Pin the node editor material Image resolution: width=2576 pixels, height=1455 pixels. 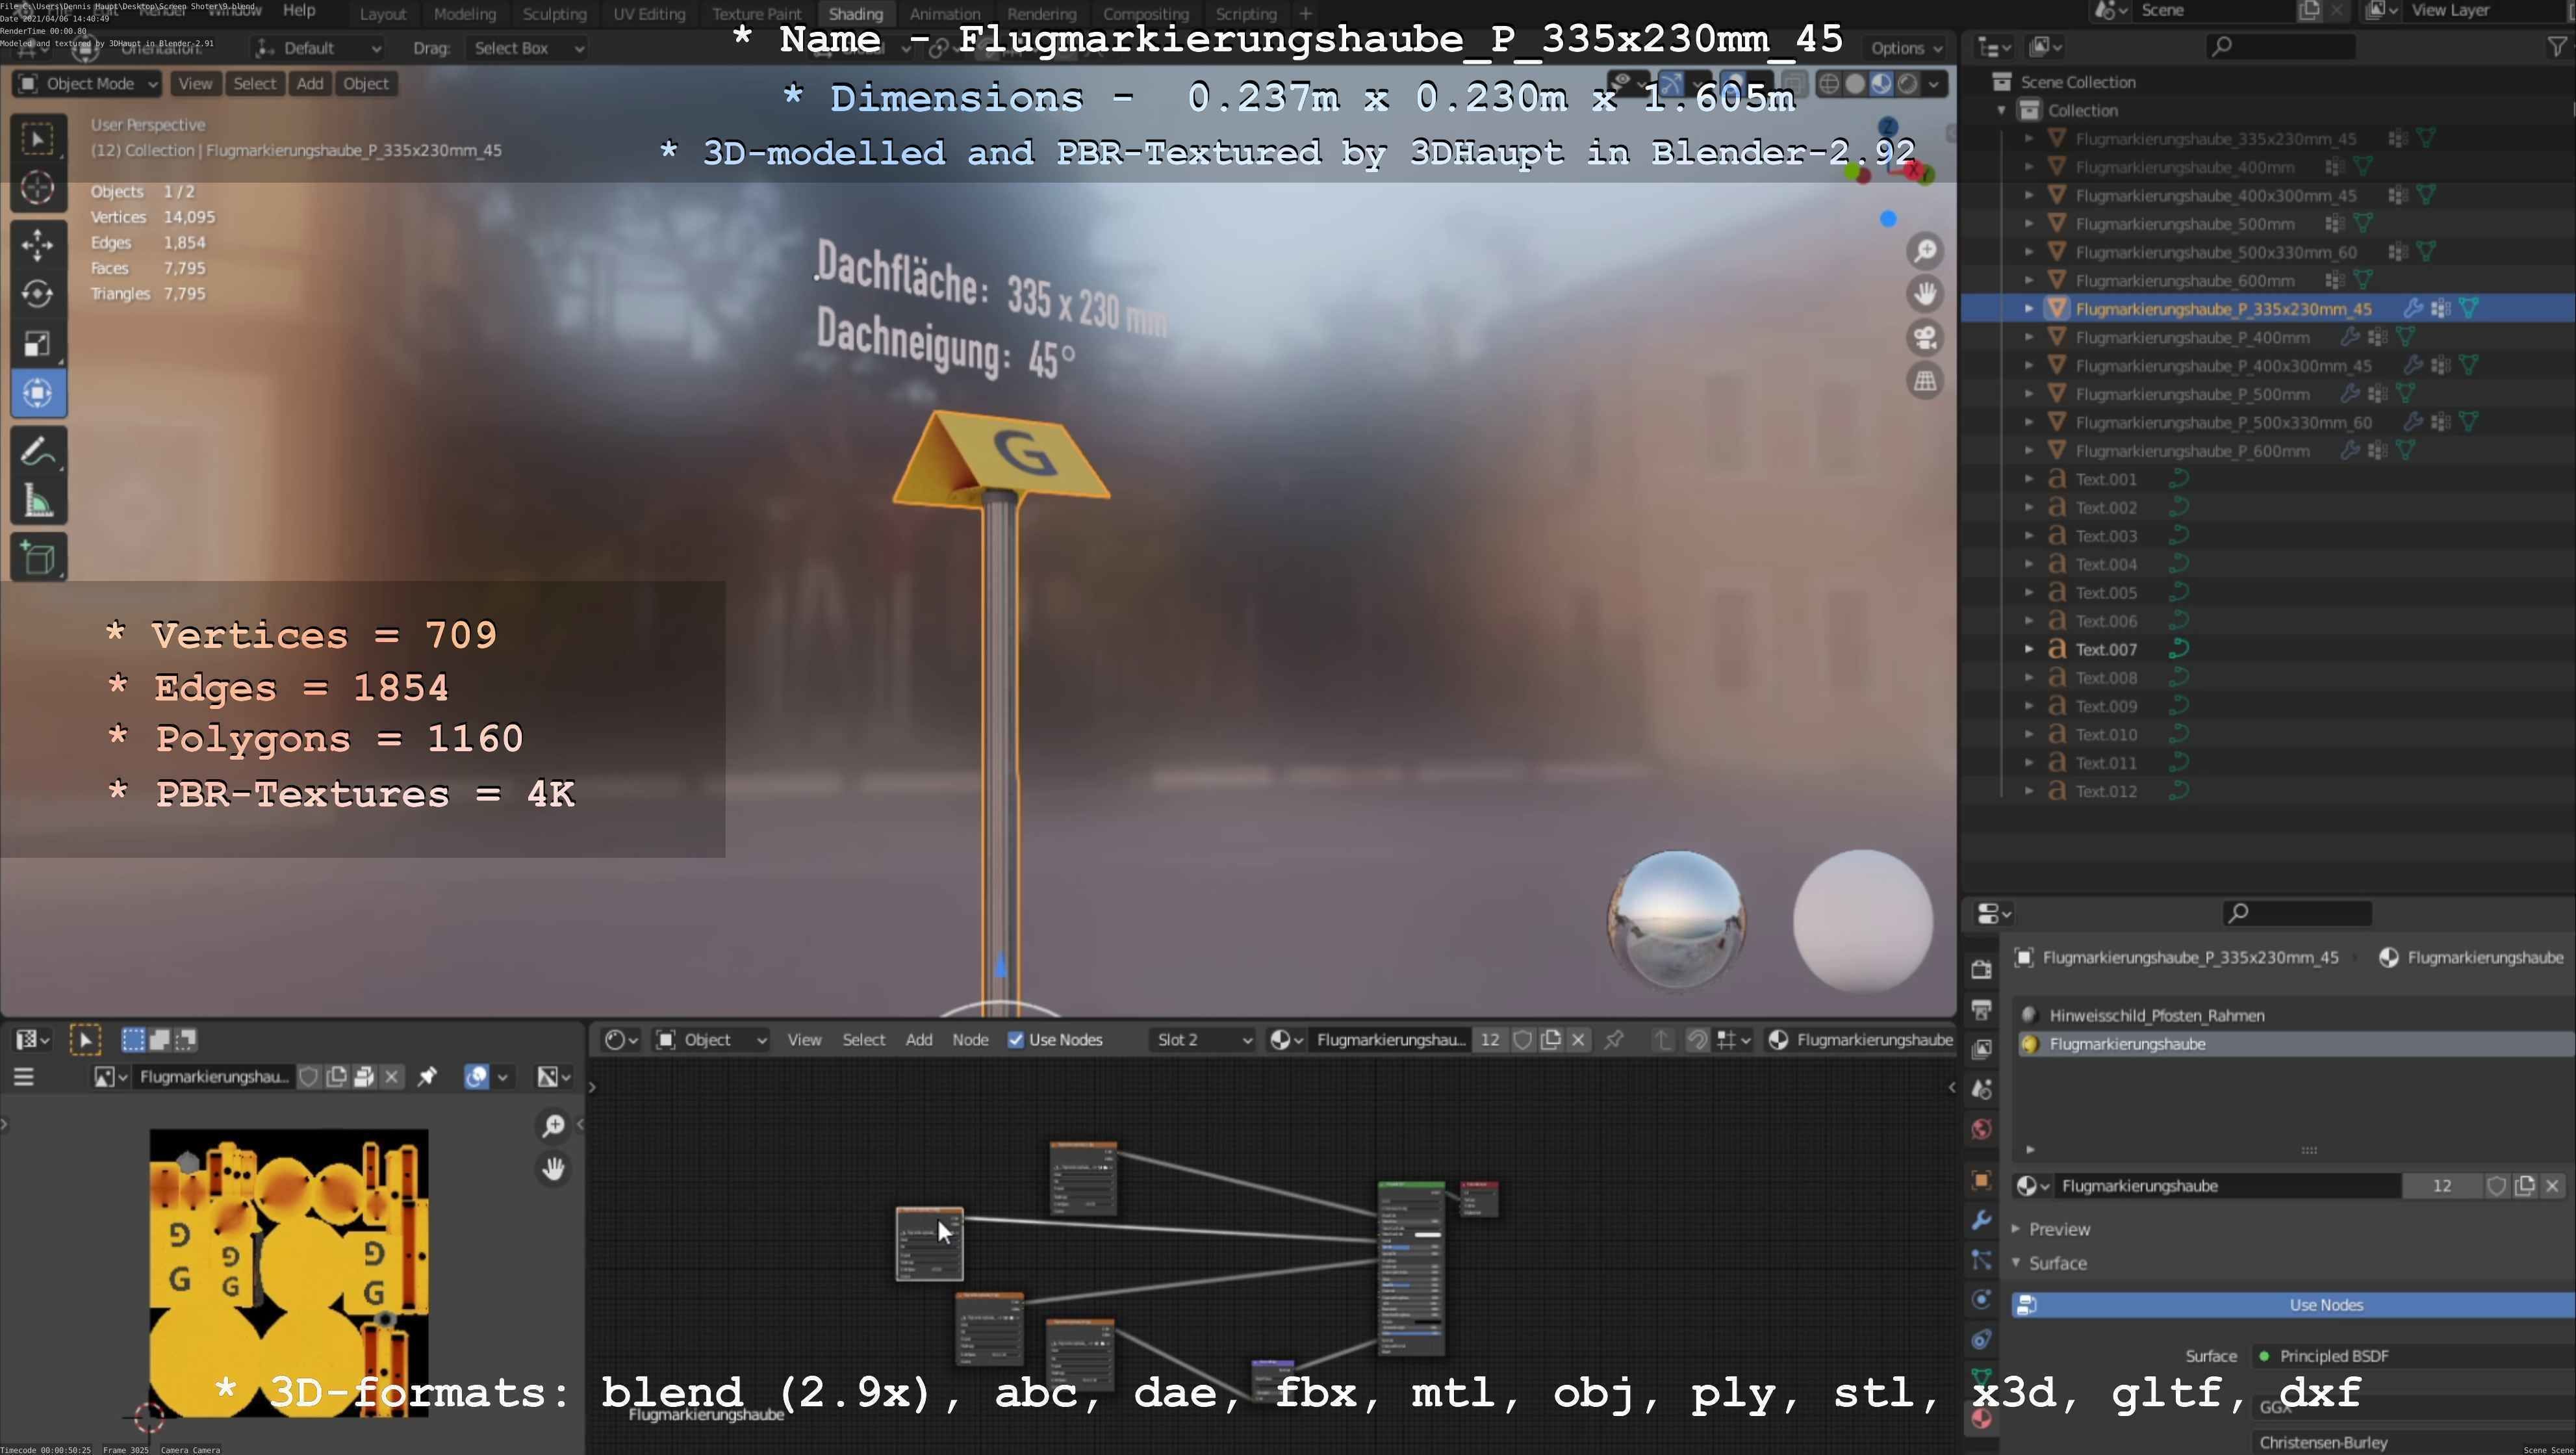[1614, 1040]
